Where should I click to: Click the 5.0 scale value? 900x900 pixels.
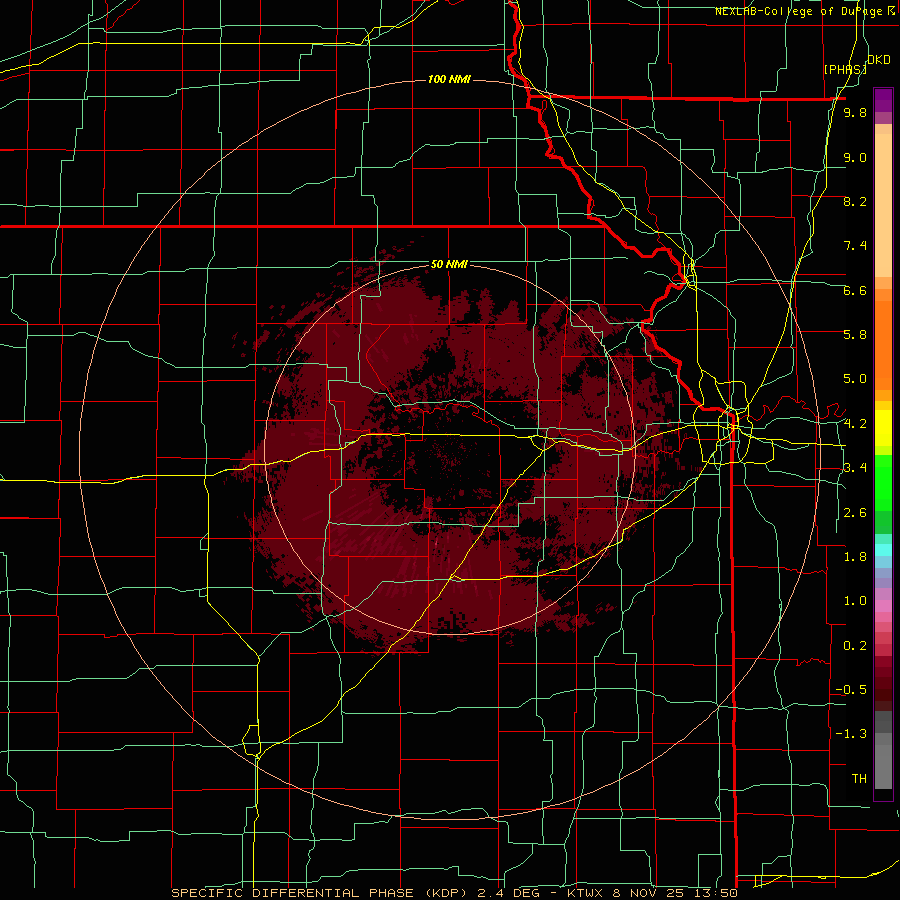(x=855, y=379)
